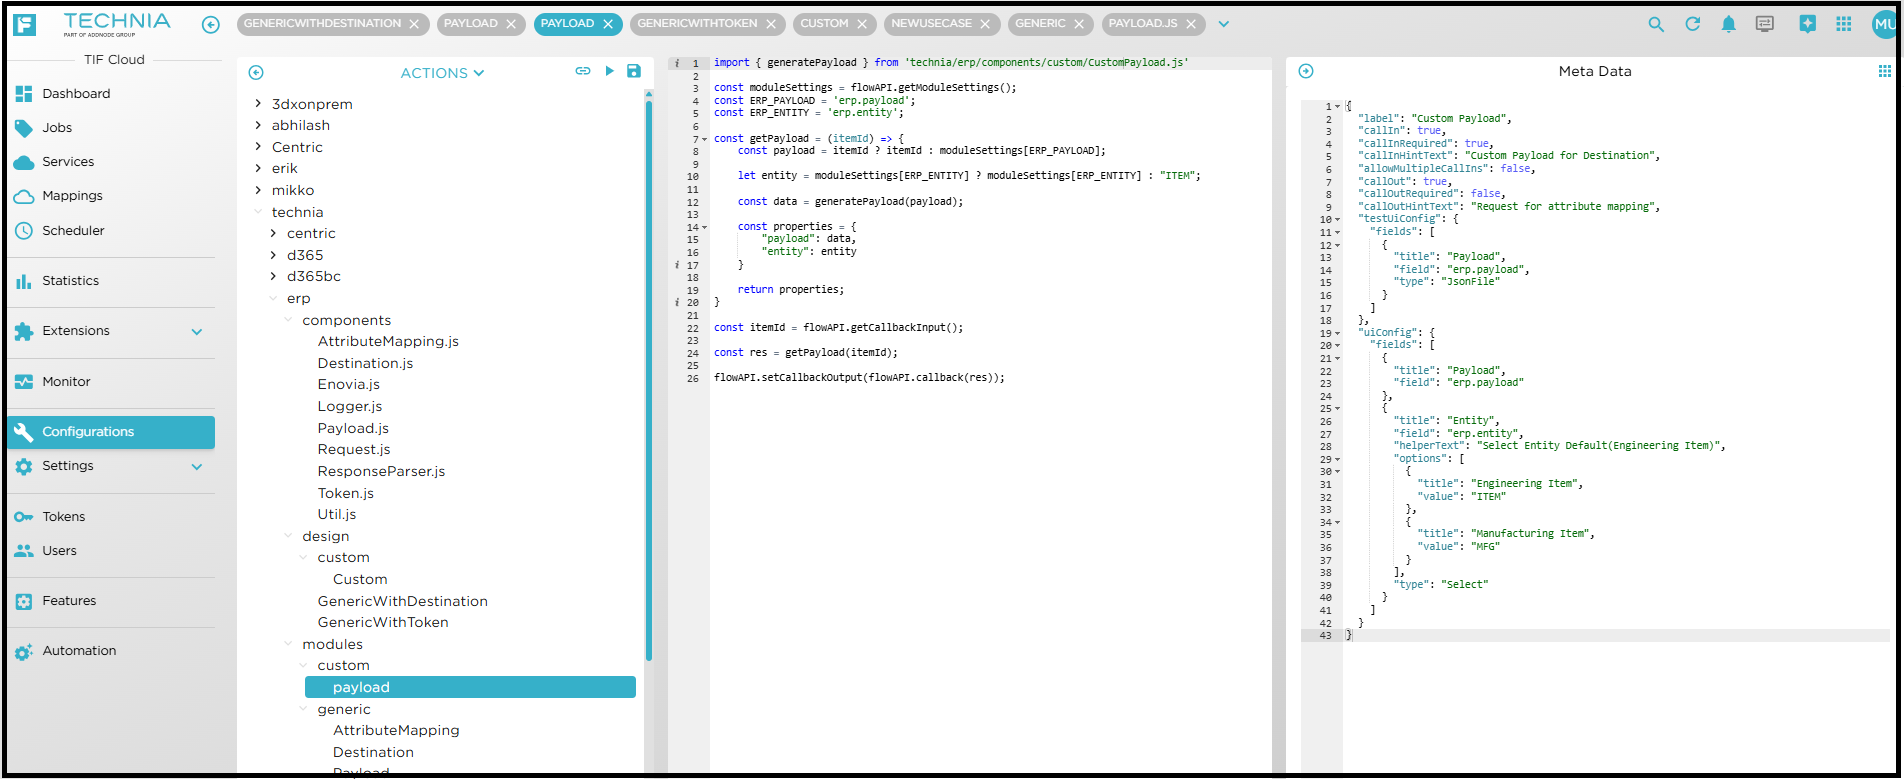Open the search icon in the top bar
Viewport: 1904px width, 779px height.
[1656, 24]
